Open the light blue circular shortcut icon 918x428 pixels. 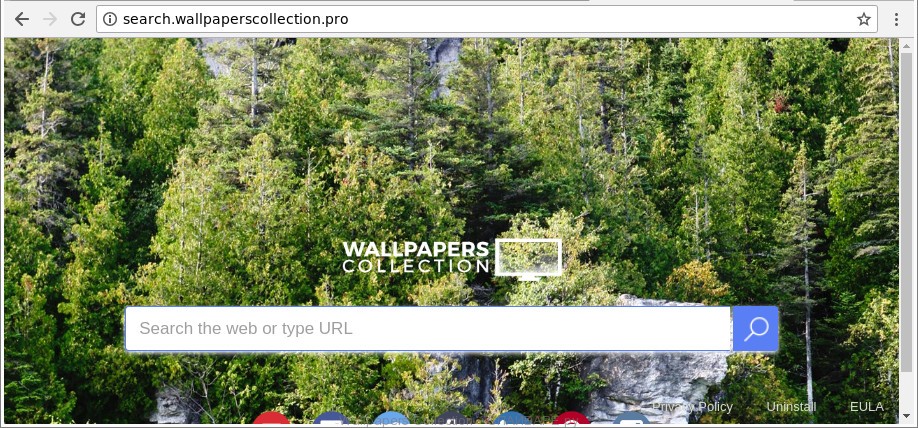(391, 418)
